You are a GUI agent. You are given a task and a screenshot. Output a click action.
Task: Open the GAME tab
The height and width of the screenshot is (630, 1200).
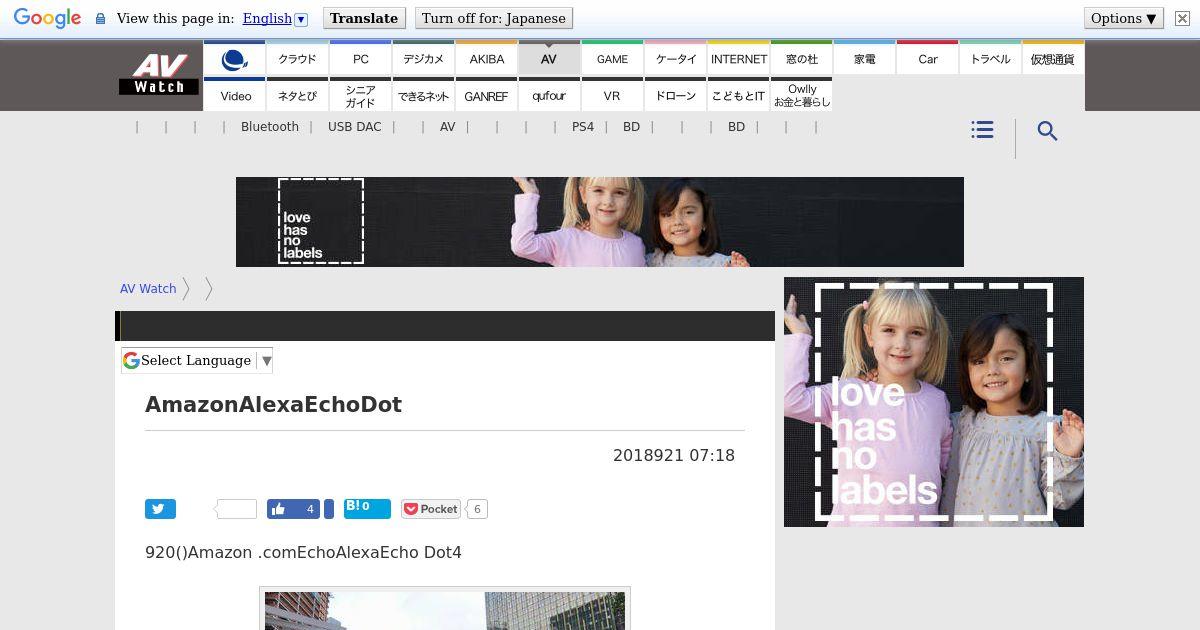612,58
